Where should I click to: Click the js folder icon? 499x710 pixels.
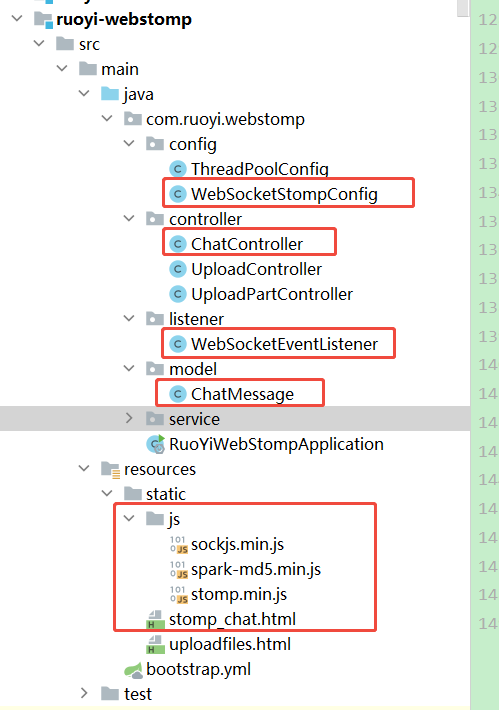155,519
